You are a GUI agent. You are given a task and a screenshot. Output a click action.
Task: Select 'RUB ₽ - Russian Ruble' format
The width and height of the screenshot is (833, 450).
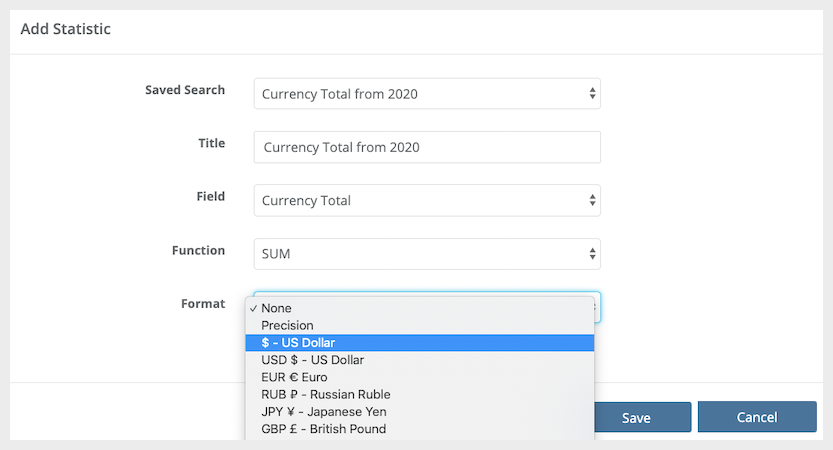tap(325, 394)
